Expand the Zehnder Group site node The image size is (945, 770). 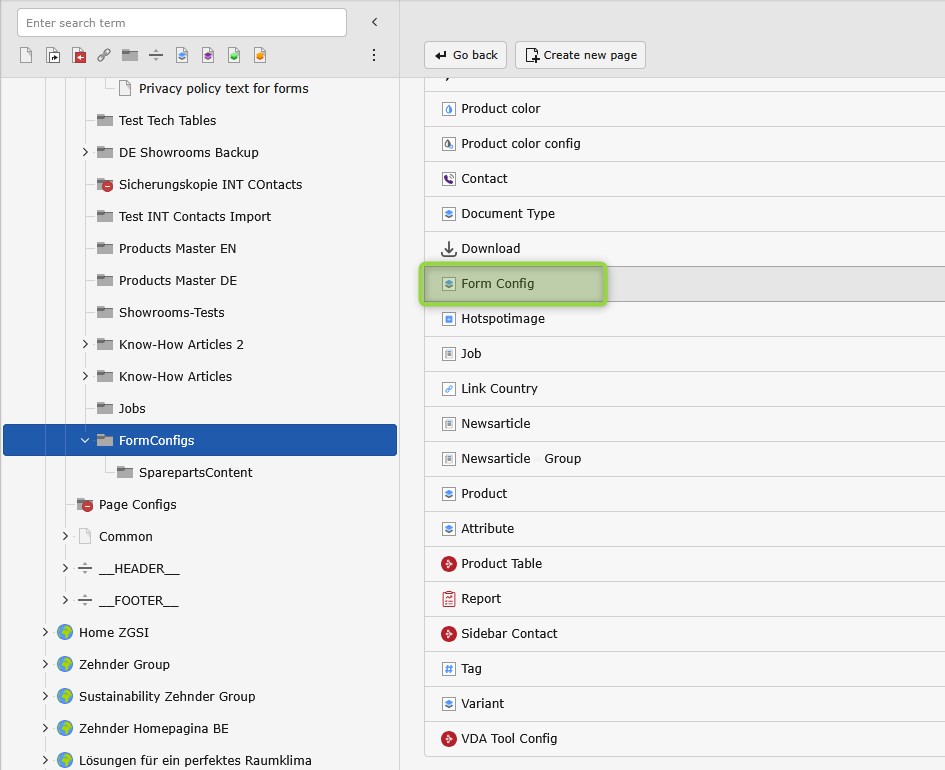pos(45,664)
